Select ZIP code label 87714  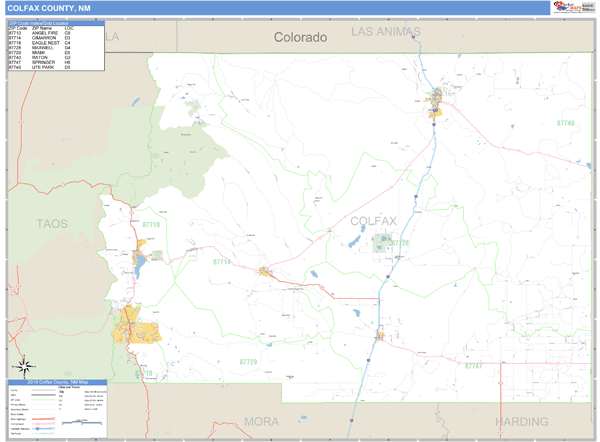click(x=222, y=261)
